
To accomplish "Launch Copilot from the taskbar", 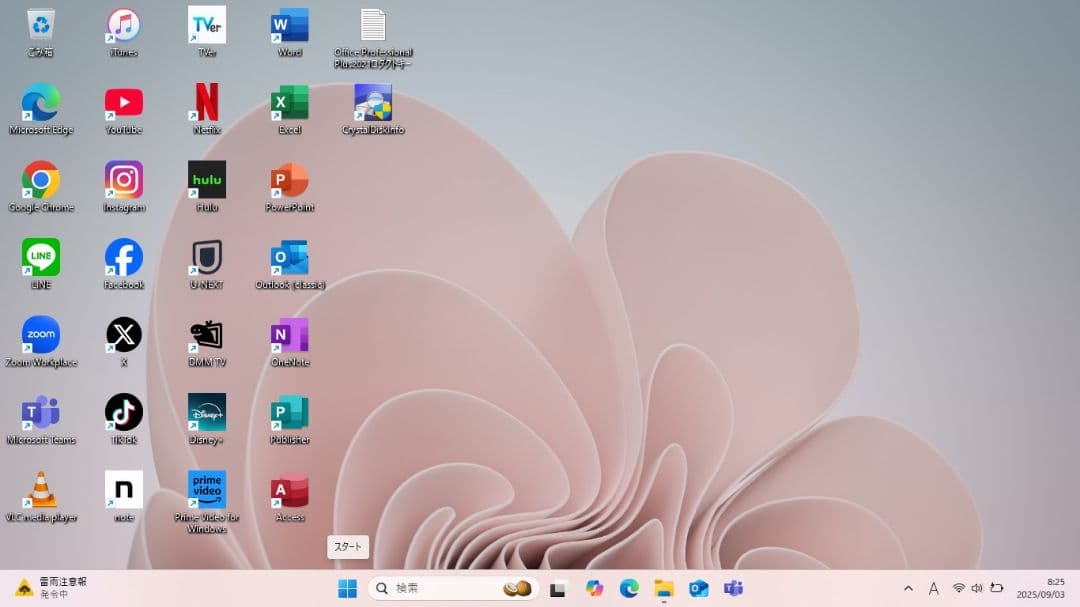I will tap(594, 588).
